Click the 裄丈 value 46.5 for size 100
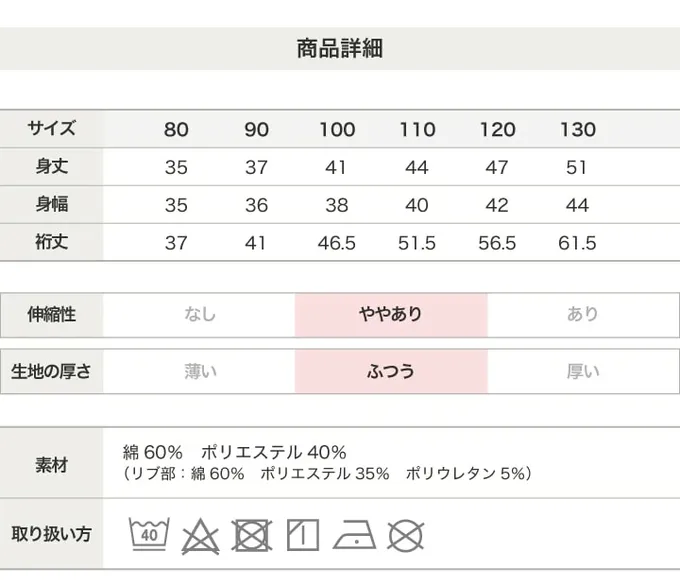This screenshot has height=586, width=680. [337, 243]
